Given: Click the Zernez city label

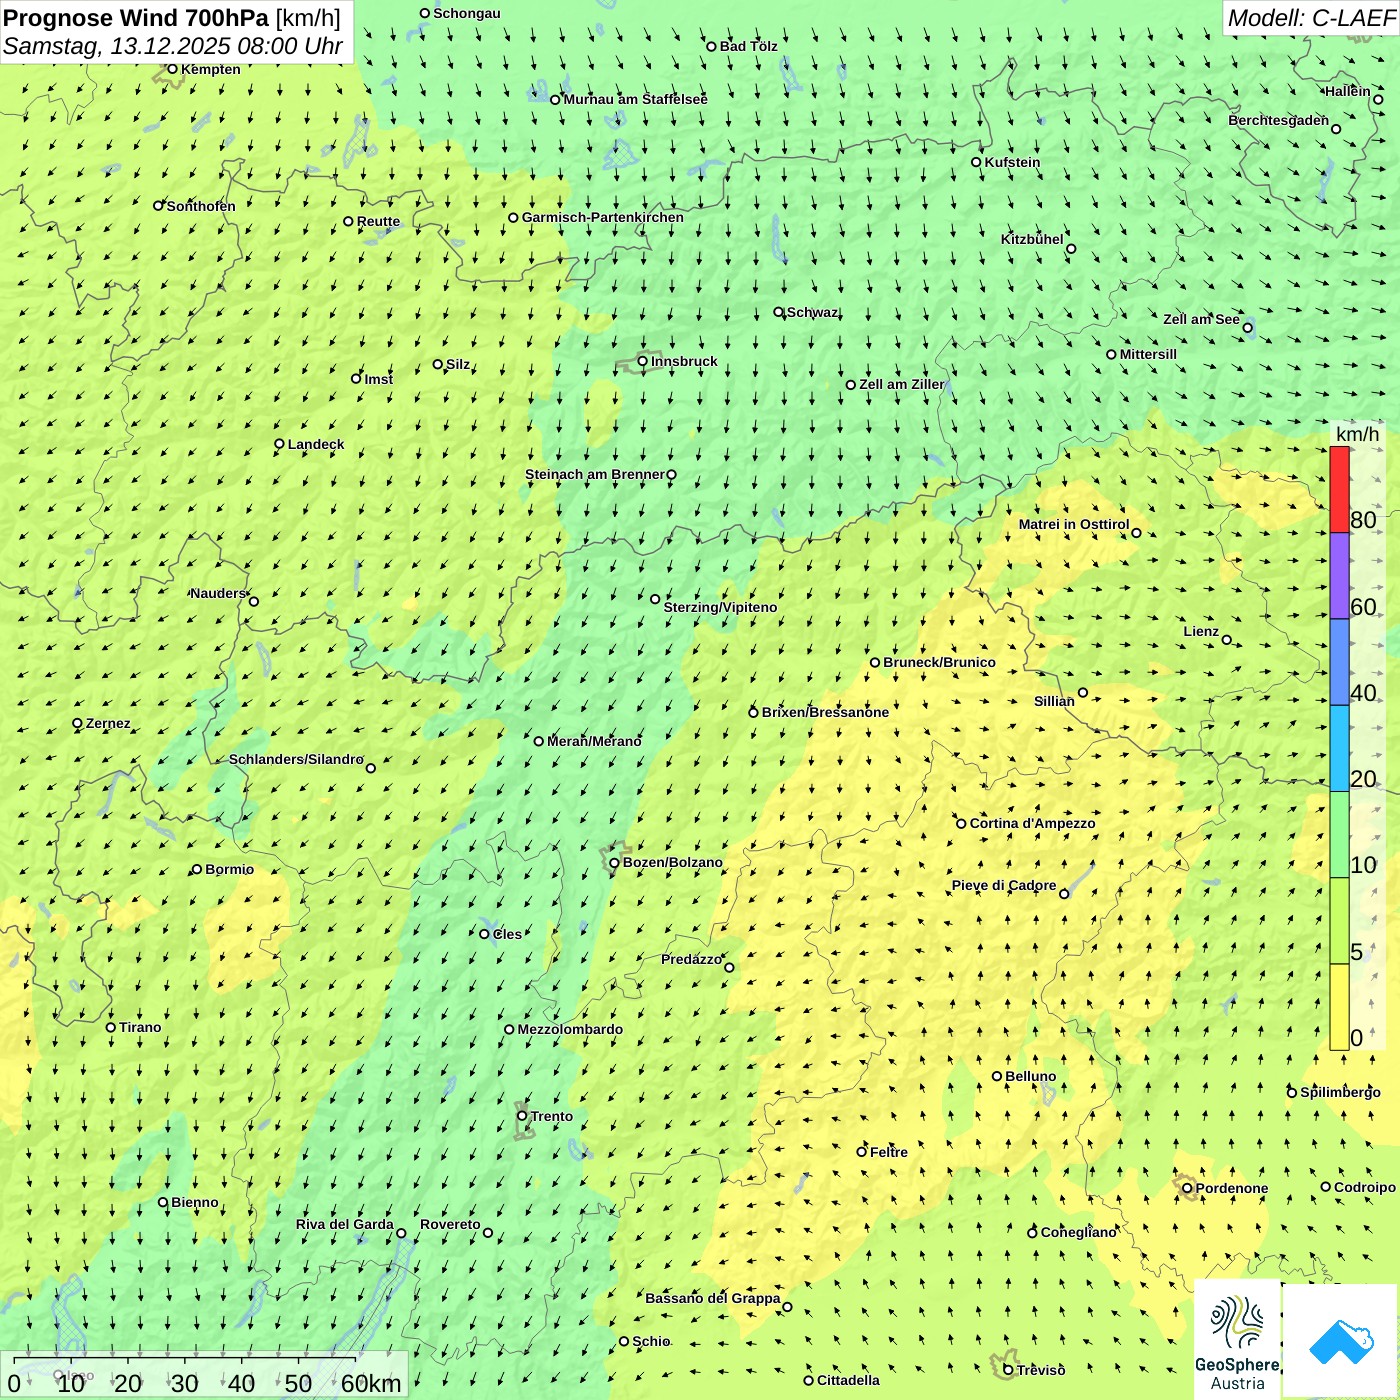Looking at the screenshot, I should coord(108,723).
